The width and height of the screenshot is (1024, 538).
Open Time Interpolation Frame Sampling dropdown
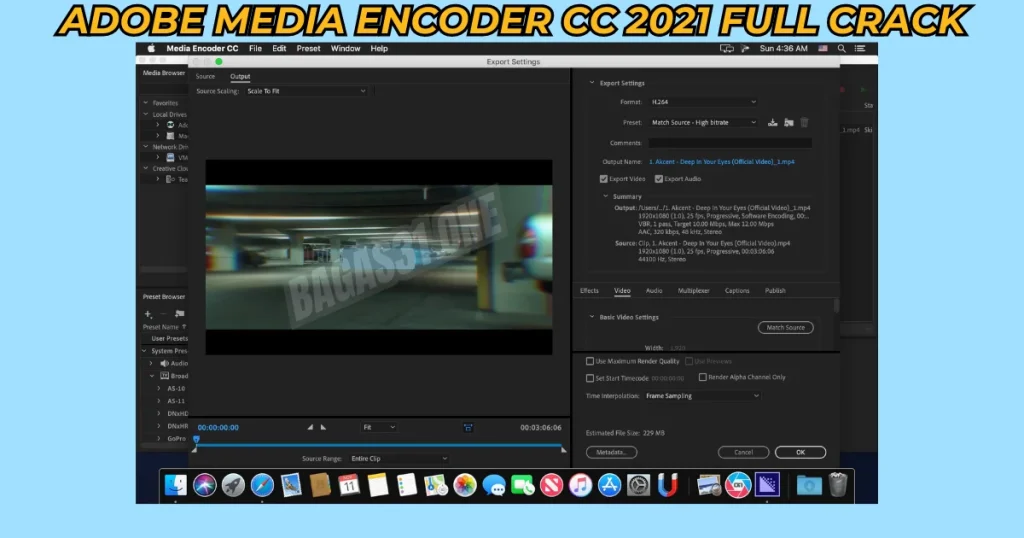click(x=702, y=396)
